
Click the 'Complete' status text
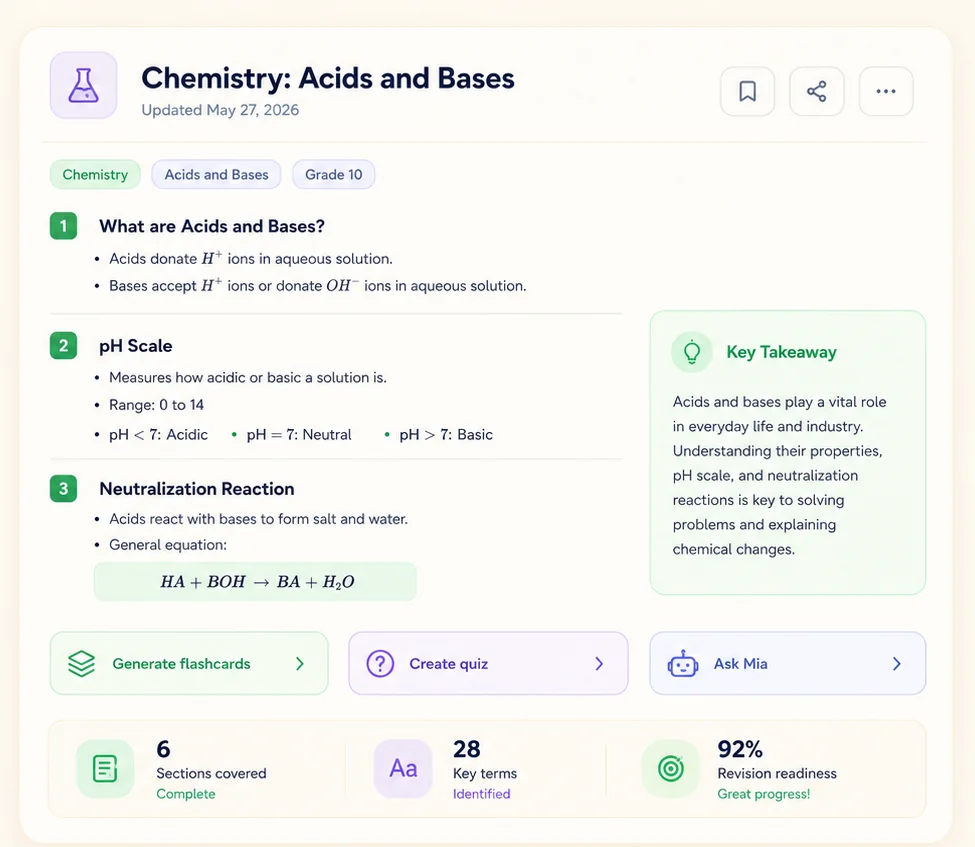point(186,794)
